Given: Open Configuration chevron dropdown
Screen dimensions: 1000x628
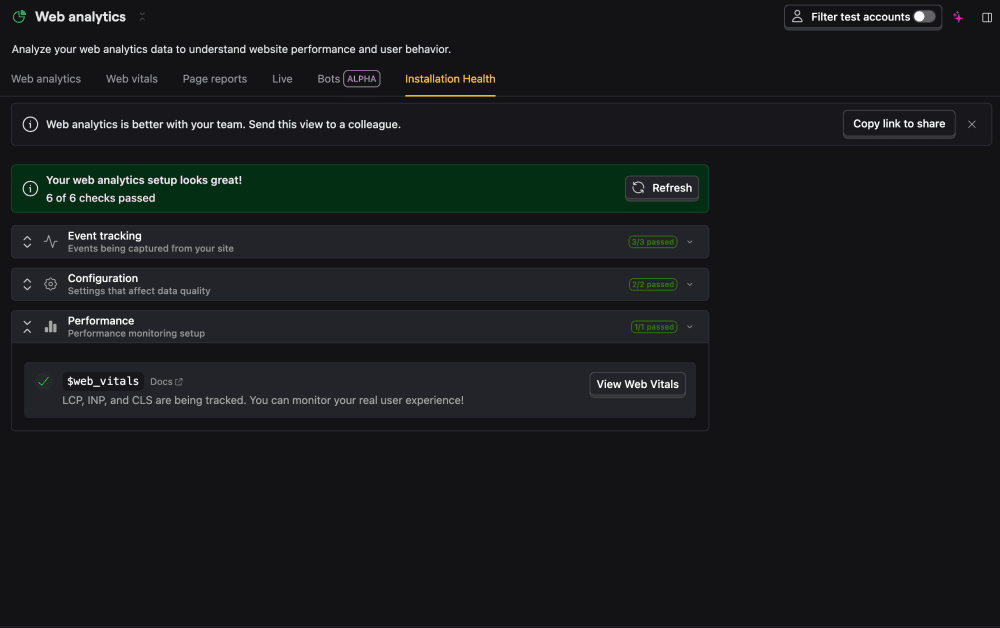Looking at the screenshot, I should 689,284.
